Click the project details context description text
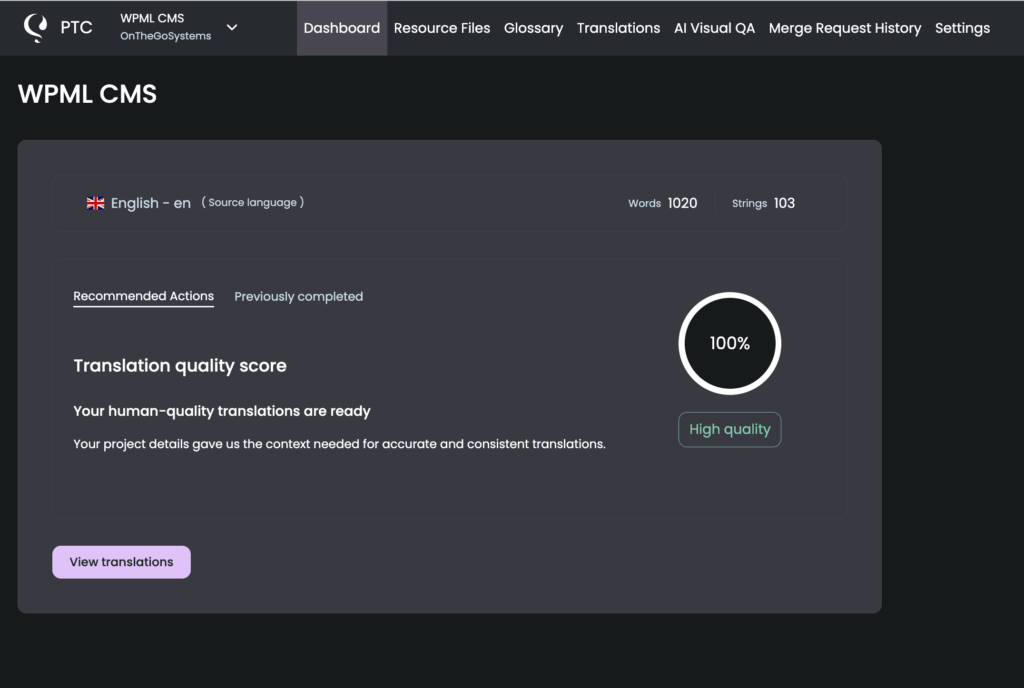 coord(340,444)
